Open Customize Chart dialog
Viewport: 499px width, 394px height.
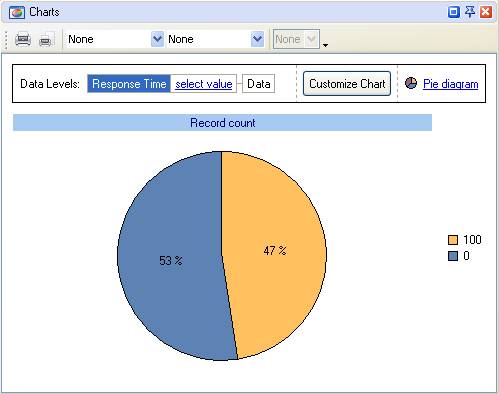tap(347, 84)
